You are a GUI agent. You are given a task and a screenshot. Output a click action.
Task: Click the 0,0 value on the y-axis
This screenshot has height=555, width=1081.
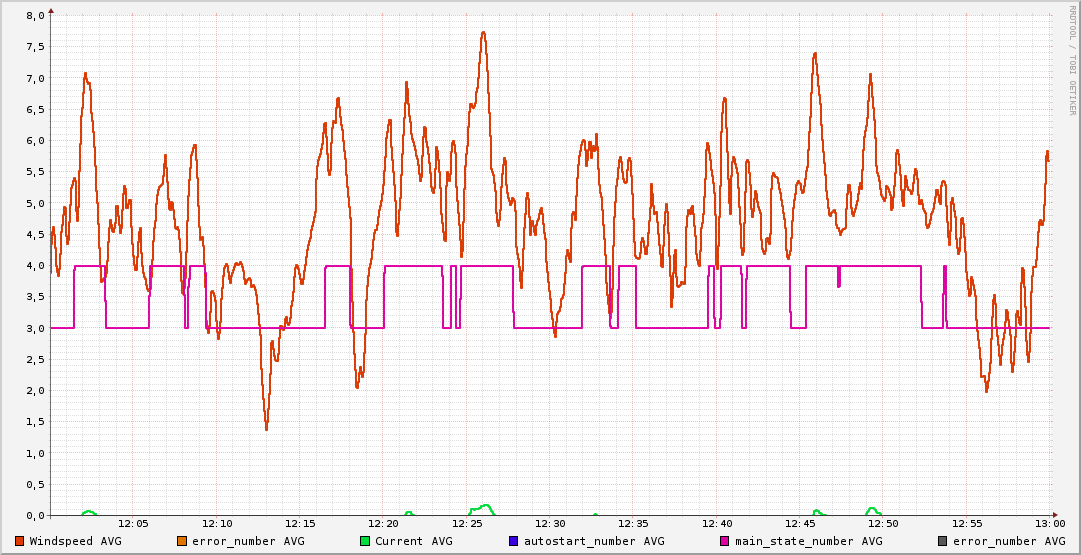click(34, 515)
